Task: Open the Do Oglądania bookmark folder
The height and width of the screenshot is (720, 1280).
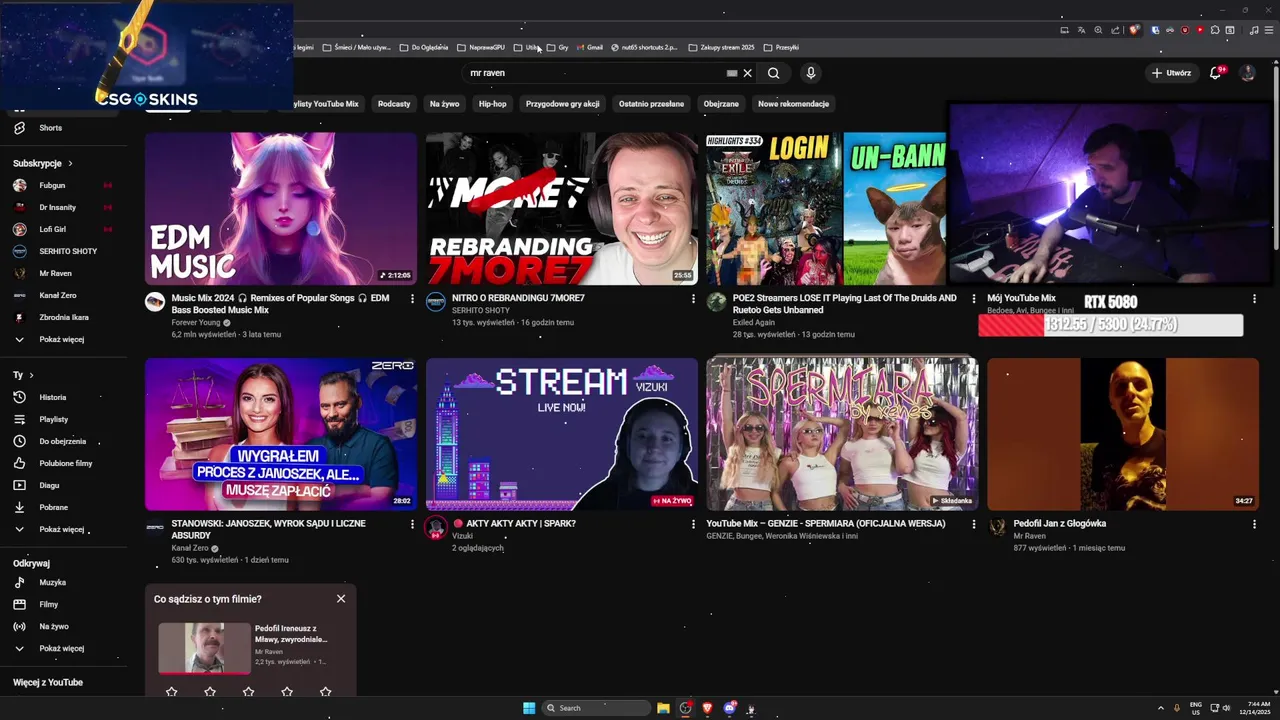Action: tap(424, 47)
